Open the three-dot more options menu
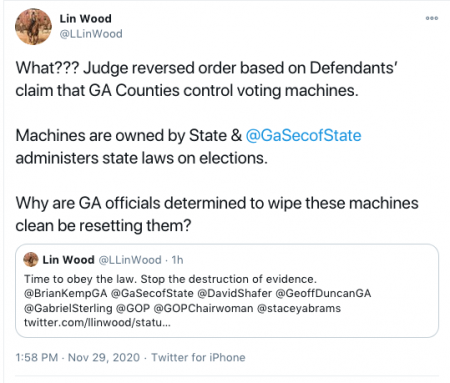450x383 pixels. pos(432,18)
